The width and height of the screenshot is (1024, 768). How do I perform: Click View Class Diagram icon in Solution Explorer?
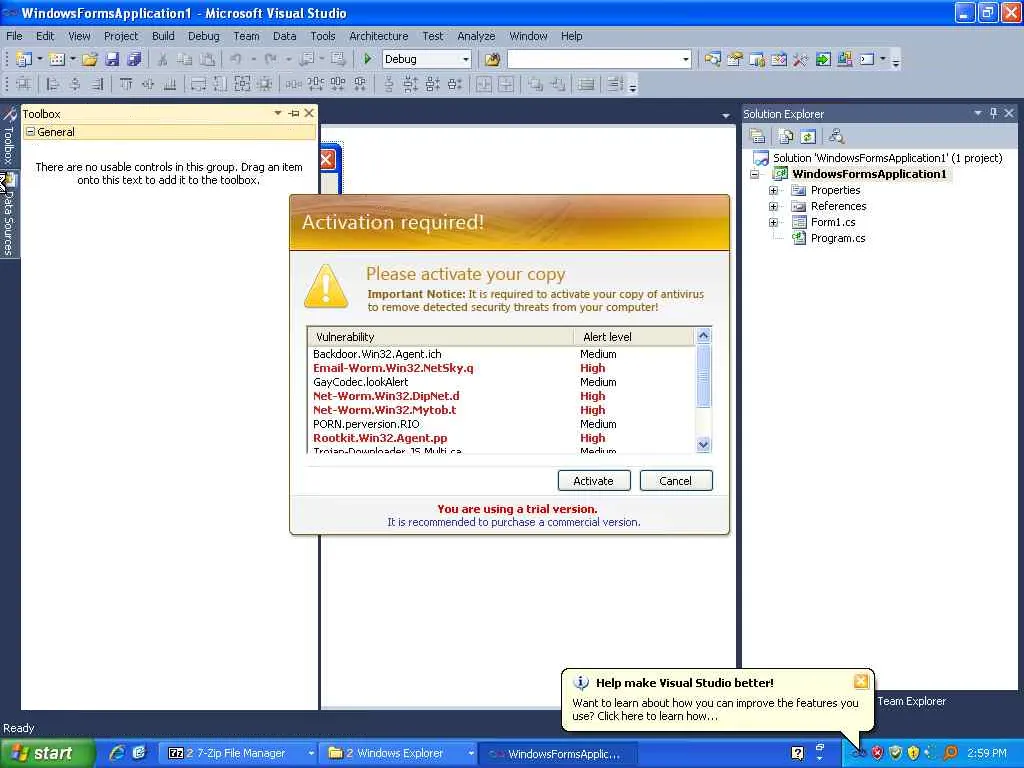click(837, 136)
